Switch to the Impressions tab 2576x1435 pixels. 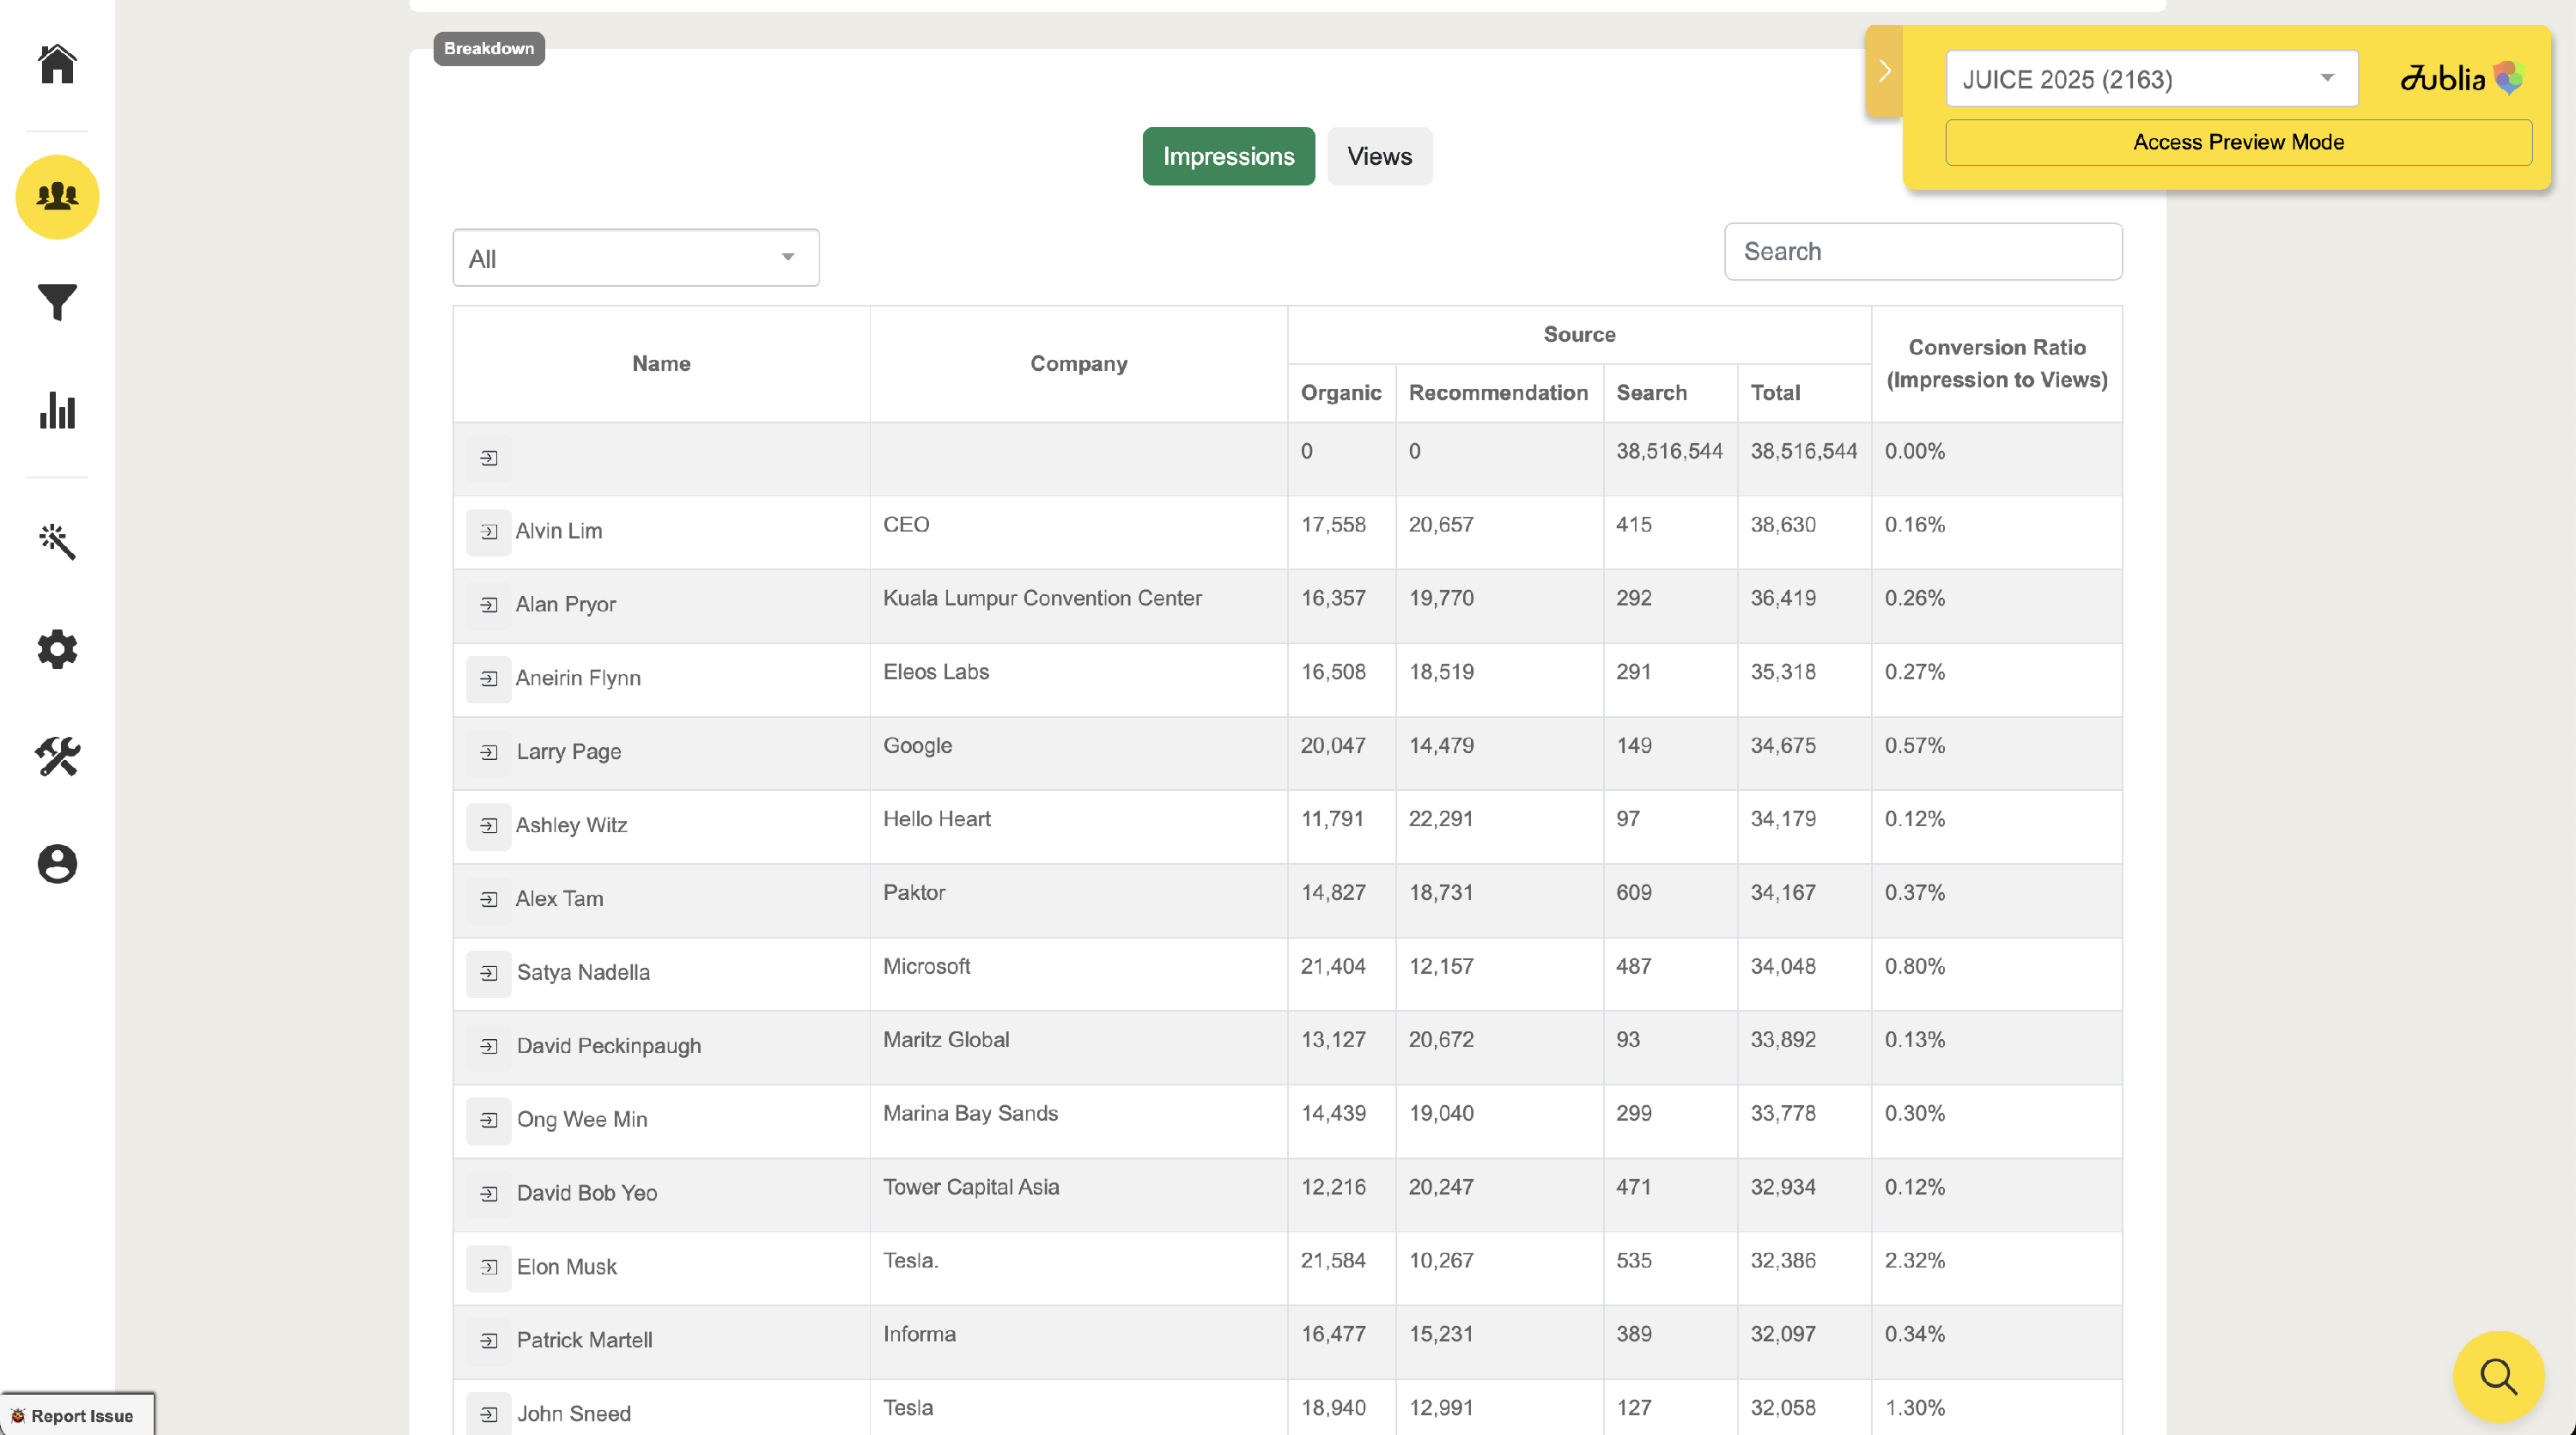[x=1228, y=156]
